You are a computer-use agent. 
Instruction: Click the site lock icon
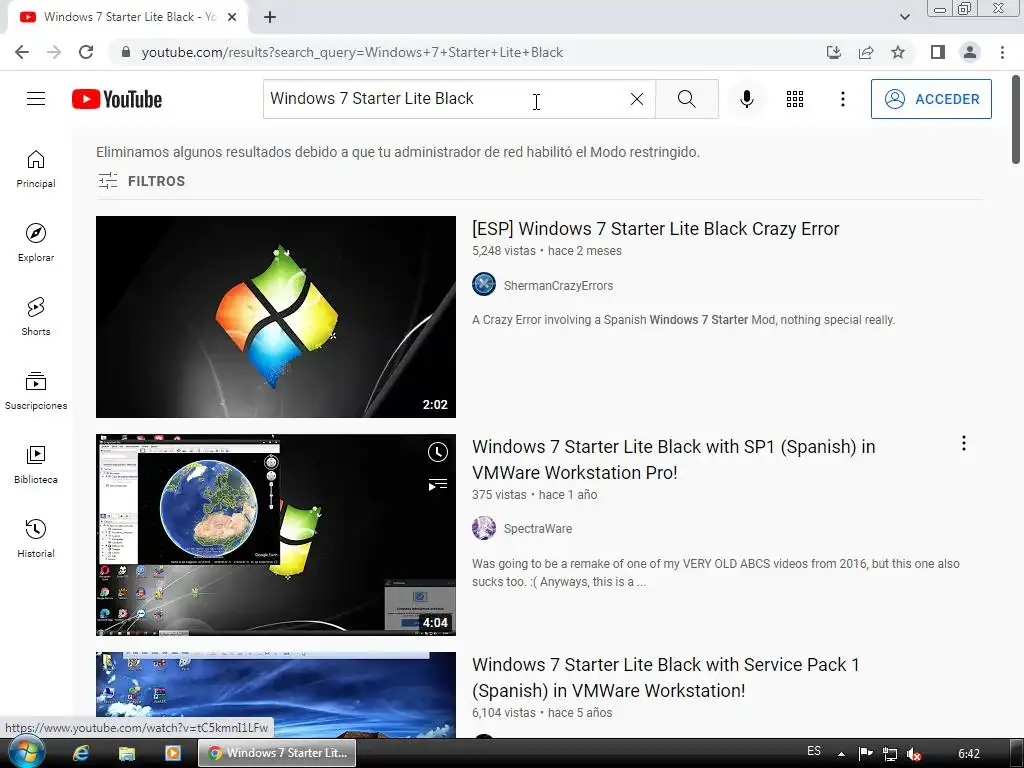point(126,52)
